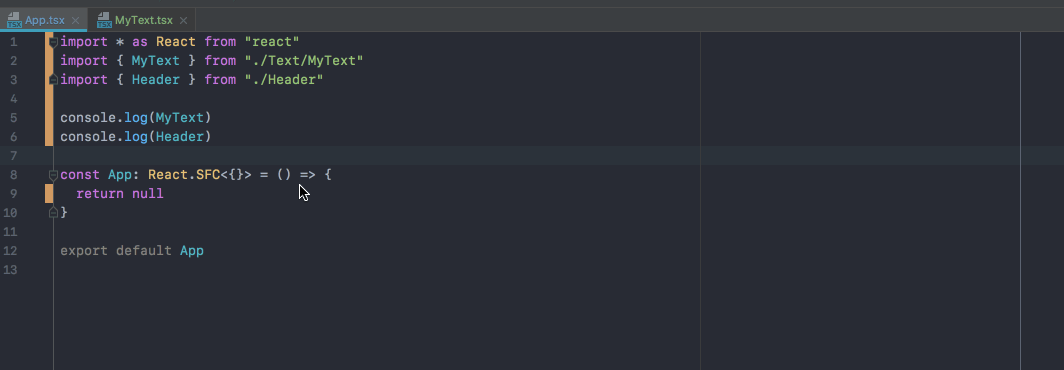Click the "./Text/MyText" import path string
1064x370 pixels.
[x=304, y=61]
